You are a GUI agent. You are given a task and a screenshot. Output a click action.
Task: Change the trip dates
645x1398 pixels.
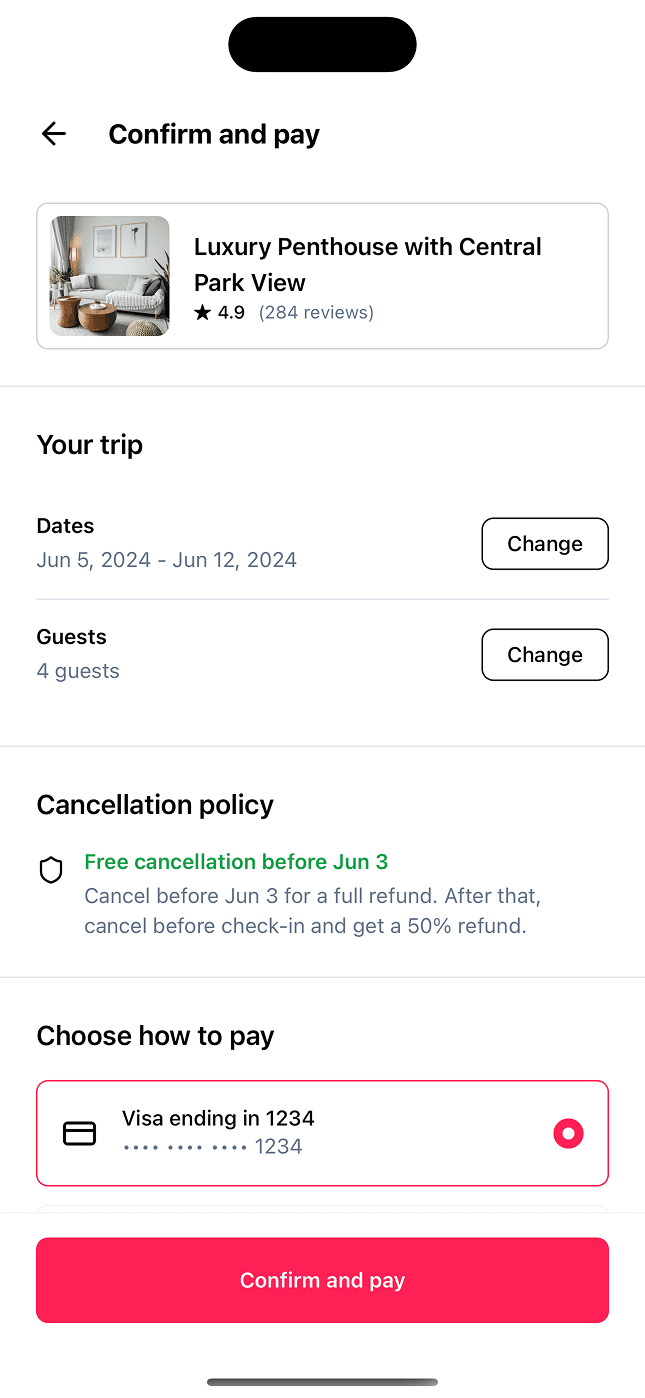[x=544, y=544]
